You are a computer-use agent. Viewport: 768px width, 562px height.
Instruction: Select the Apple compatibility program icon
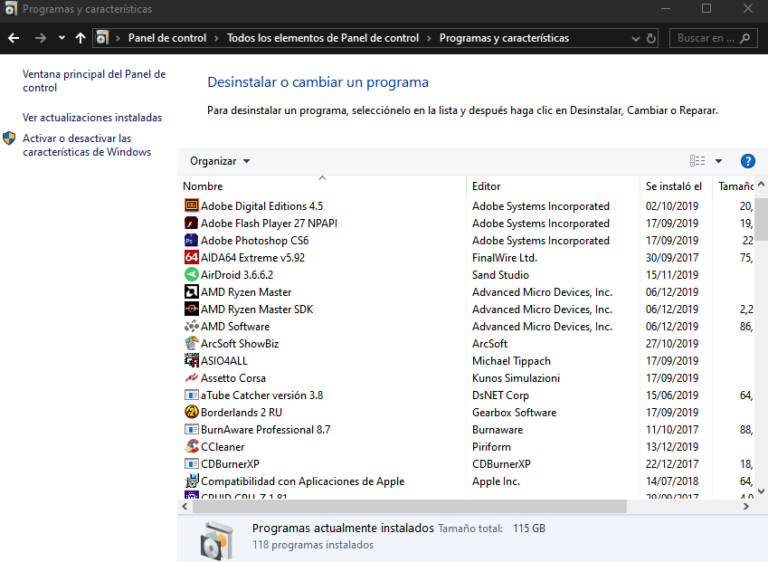pos(191,481)
